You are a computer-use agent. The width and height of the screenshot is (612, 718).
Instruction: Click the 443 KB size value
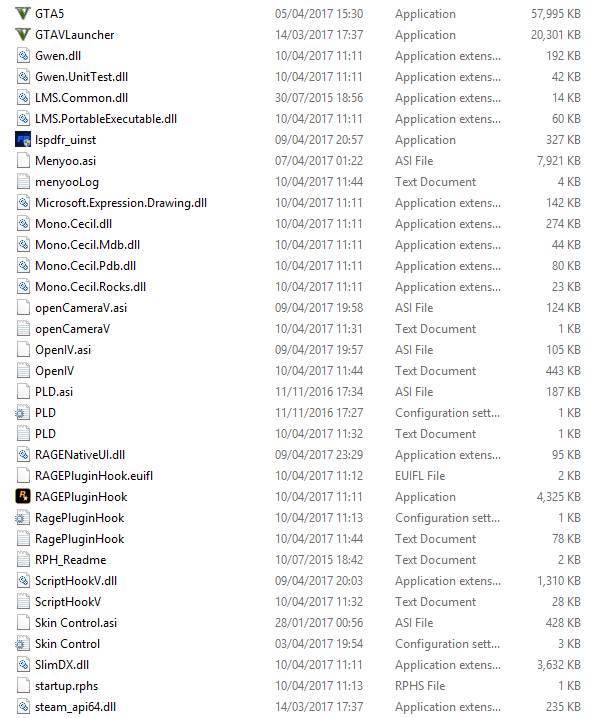[x=563, y=371]
